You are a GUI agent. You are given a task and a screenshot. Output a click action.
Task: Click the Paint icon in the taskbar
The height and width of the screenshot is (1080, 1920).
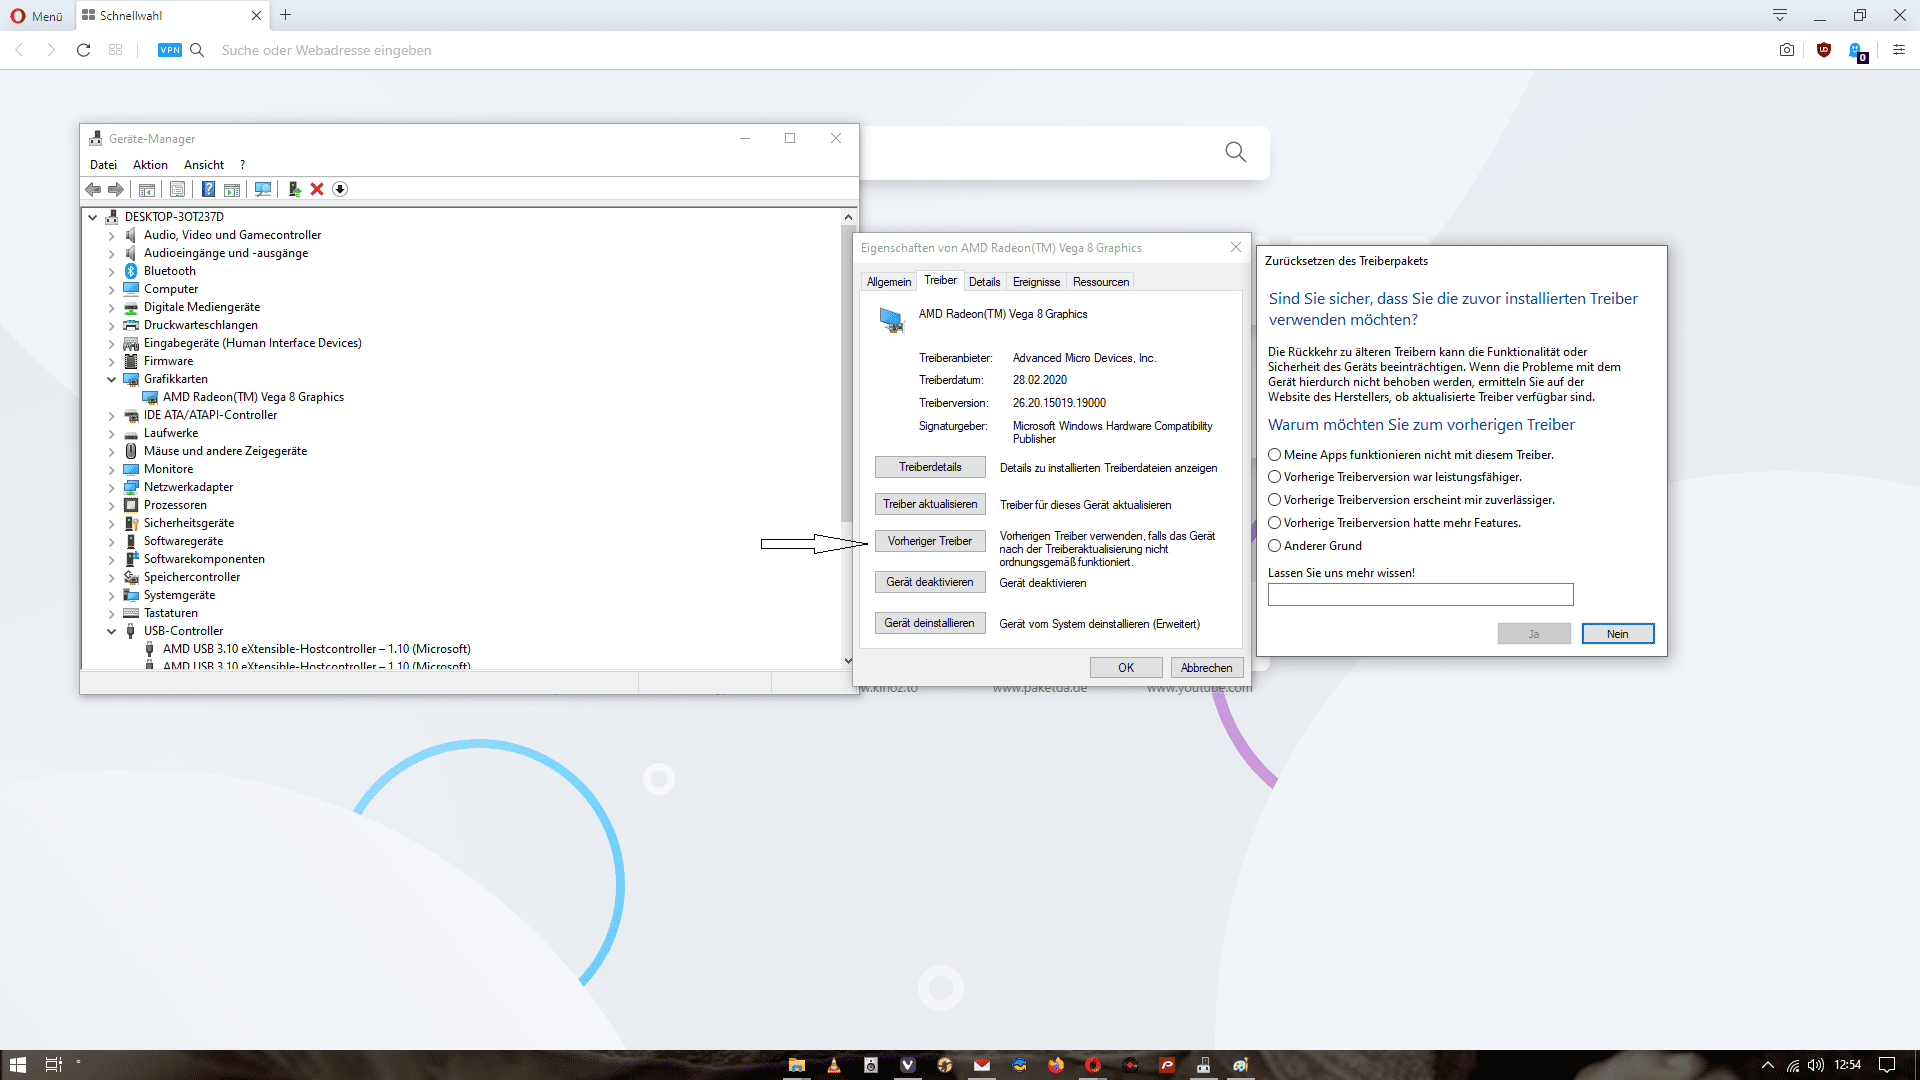[1241, 1065]
